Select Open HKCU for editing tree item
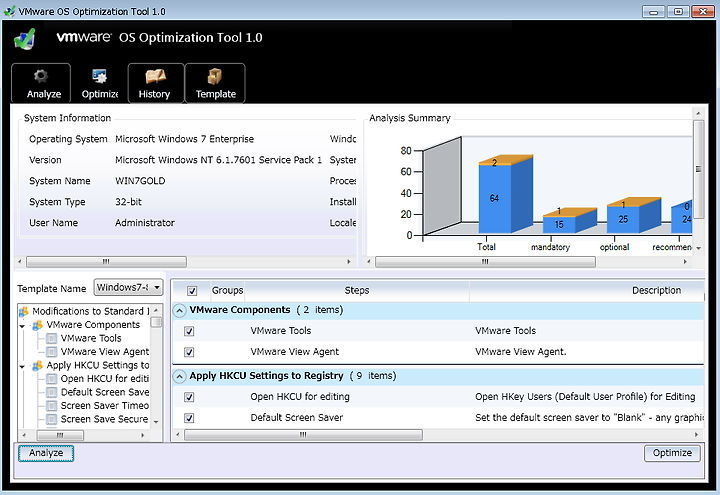Image resolution: width=720 pixels, height=495 pixels. [105, 379]
